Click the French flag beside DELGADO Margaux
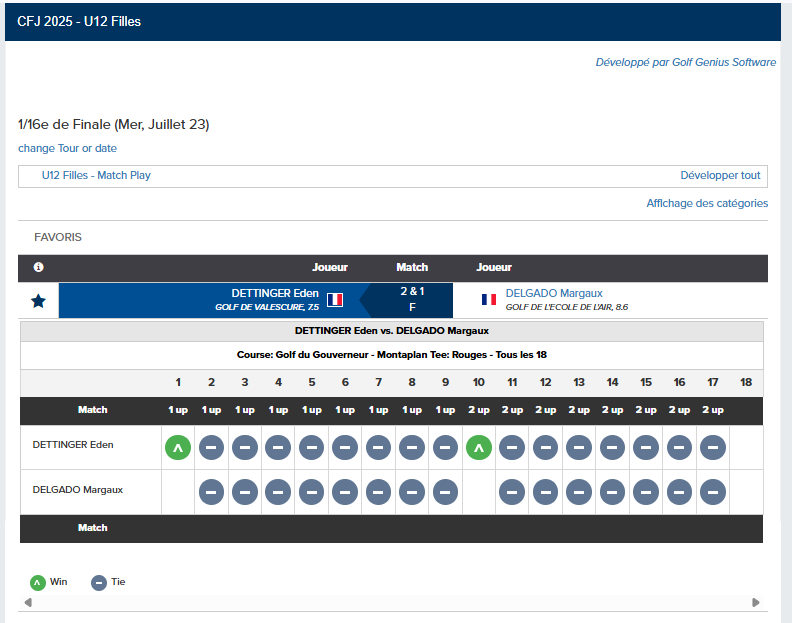Viewport: 792px width, 623px height. coord(489,299)
